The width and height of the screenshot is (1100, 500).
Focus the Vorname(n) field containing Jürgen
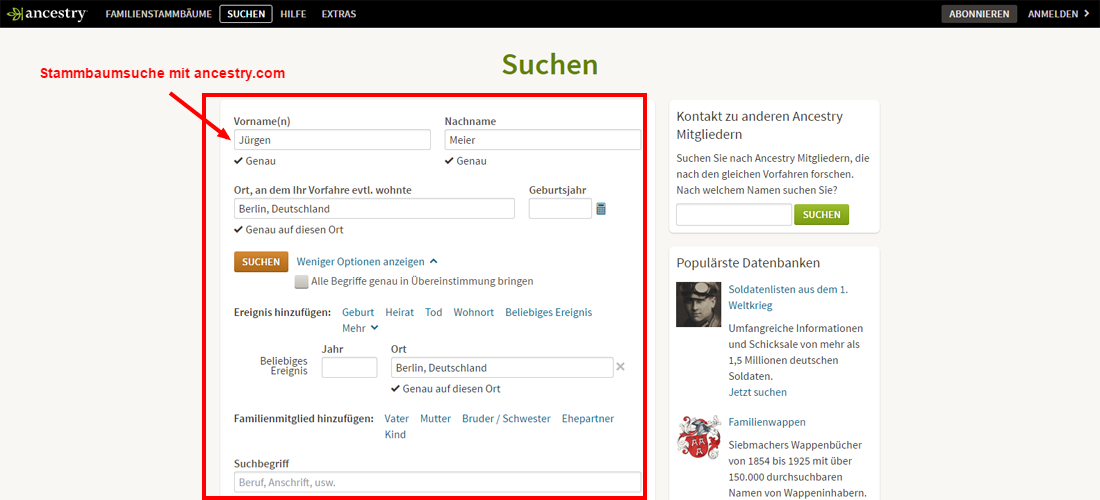(332, 140)
